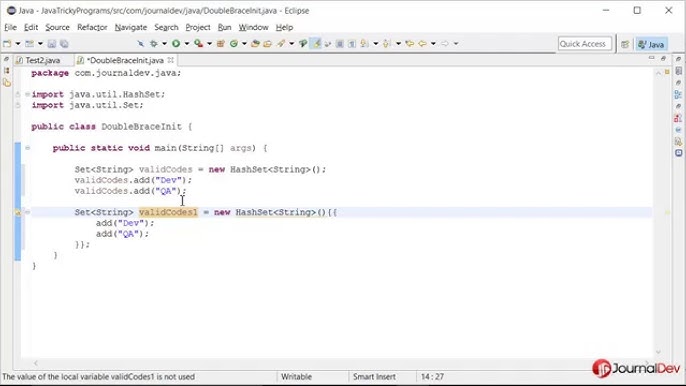Select the Java perspective button
The image size is (686, 386).
point(651,44)
